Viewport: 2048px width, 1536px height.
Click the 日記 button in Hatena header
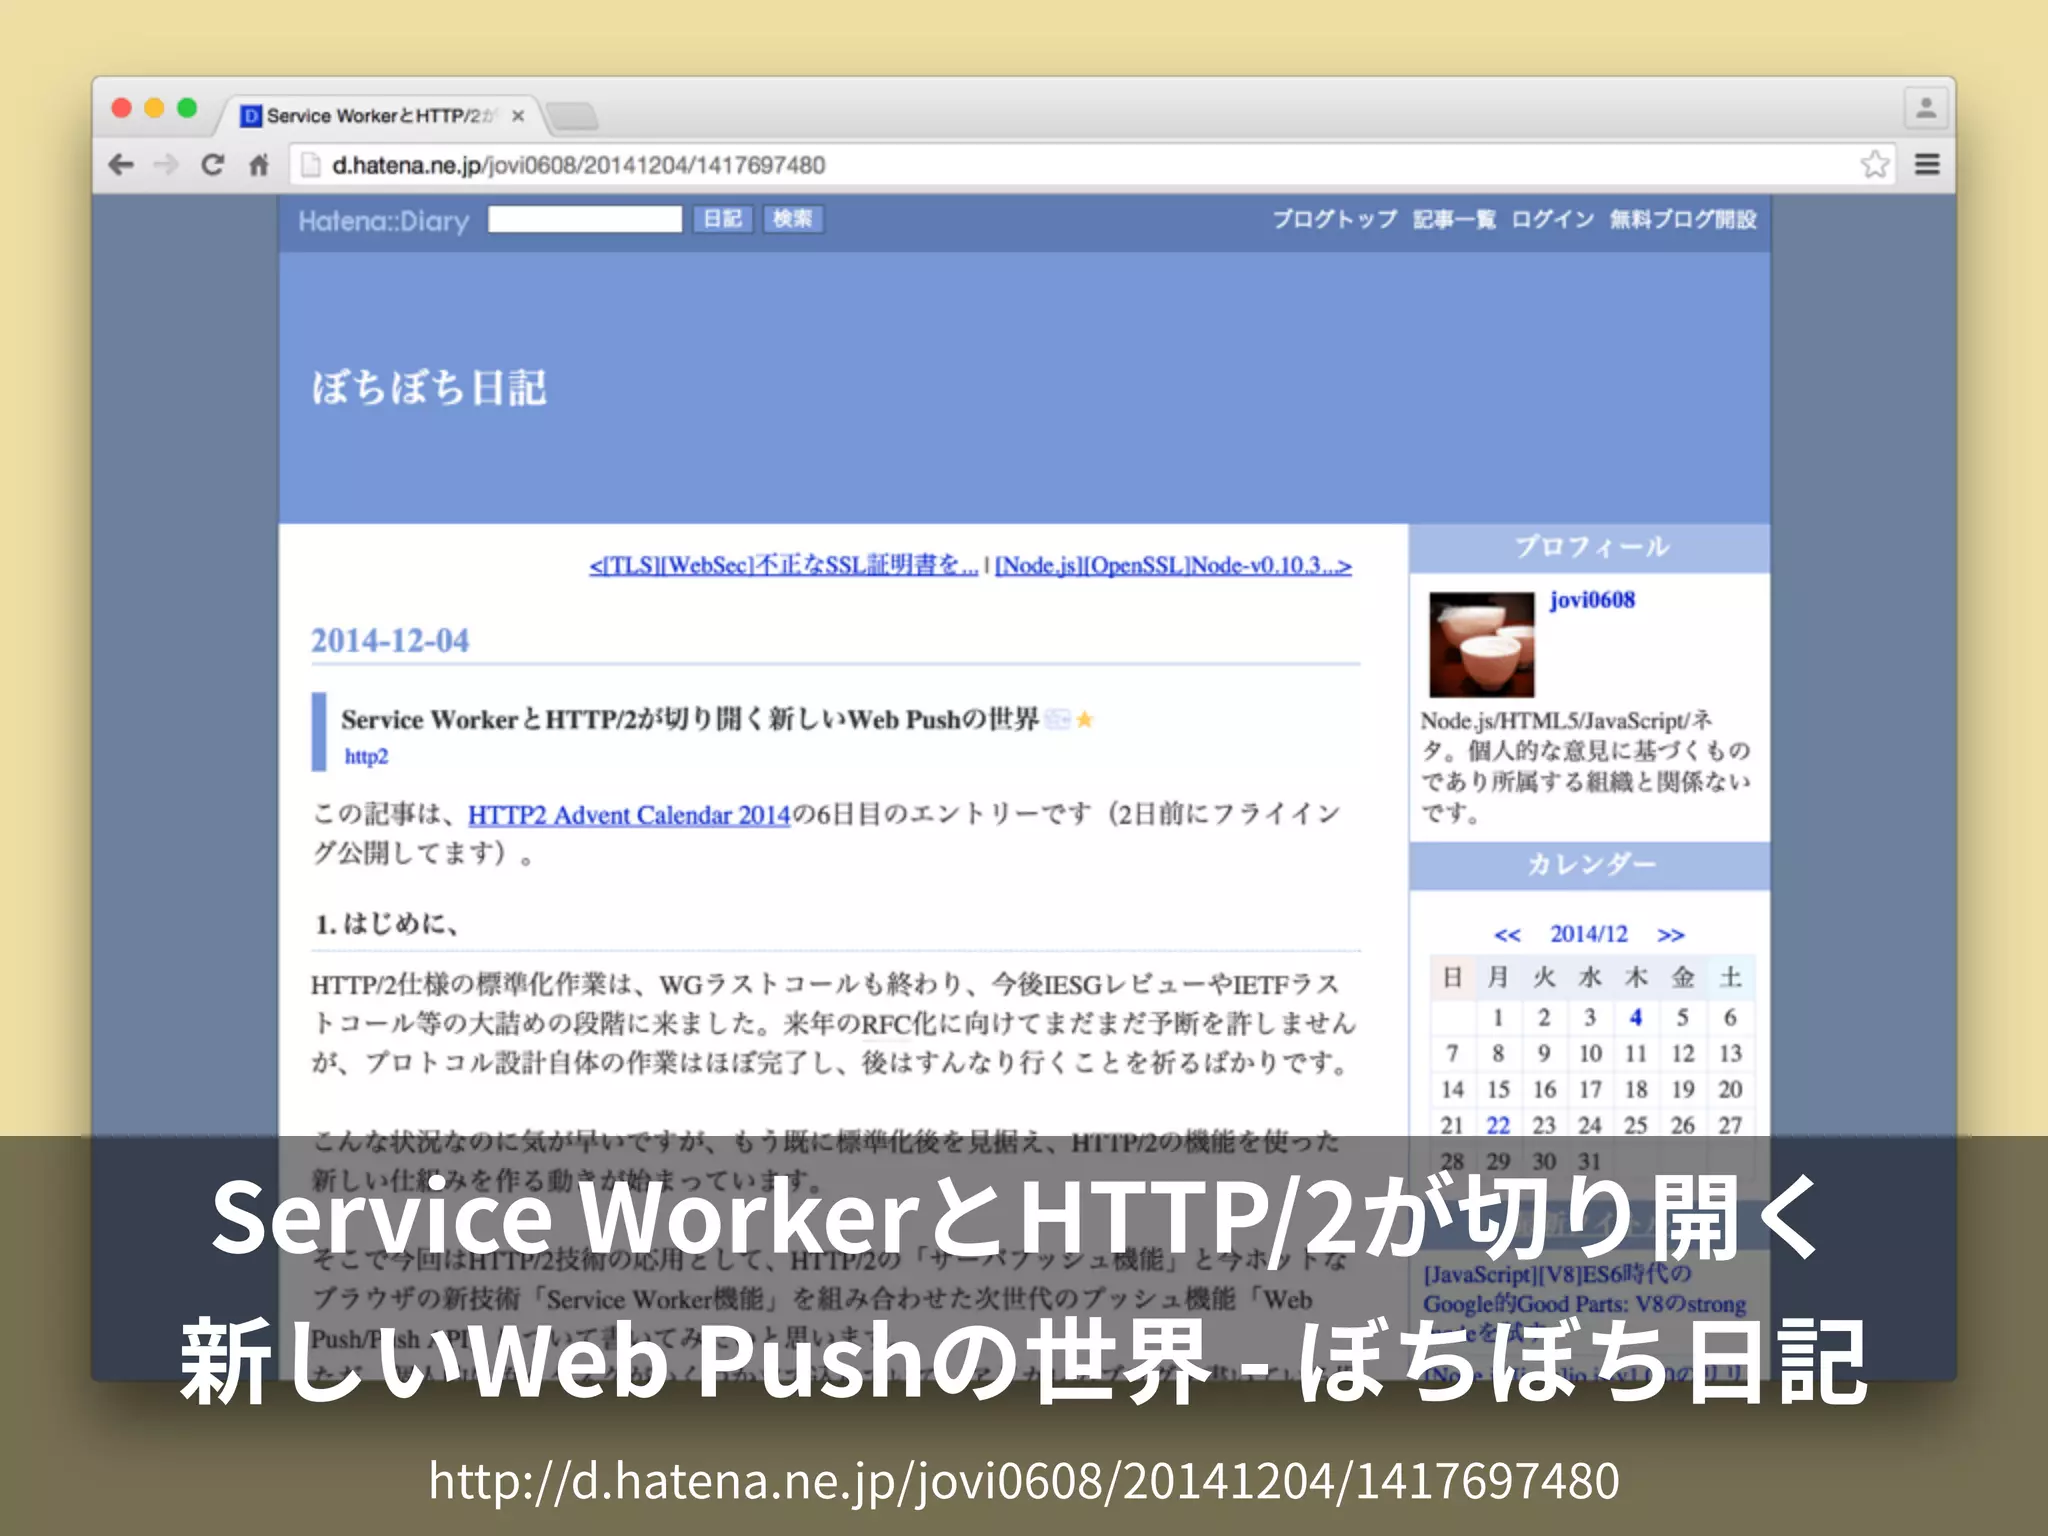tap(722, 219)
